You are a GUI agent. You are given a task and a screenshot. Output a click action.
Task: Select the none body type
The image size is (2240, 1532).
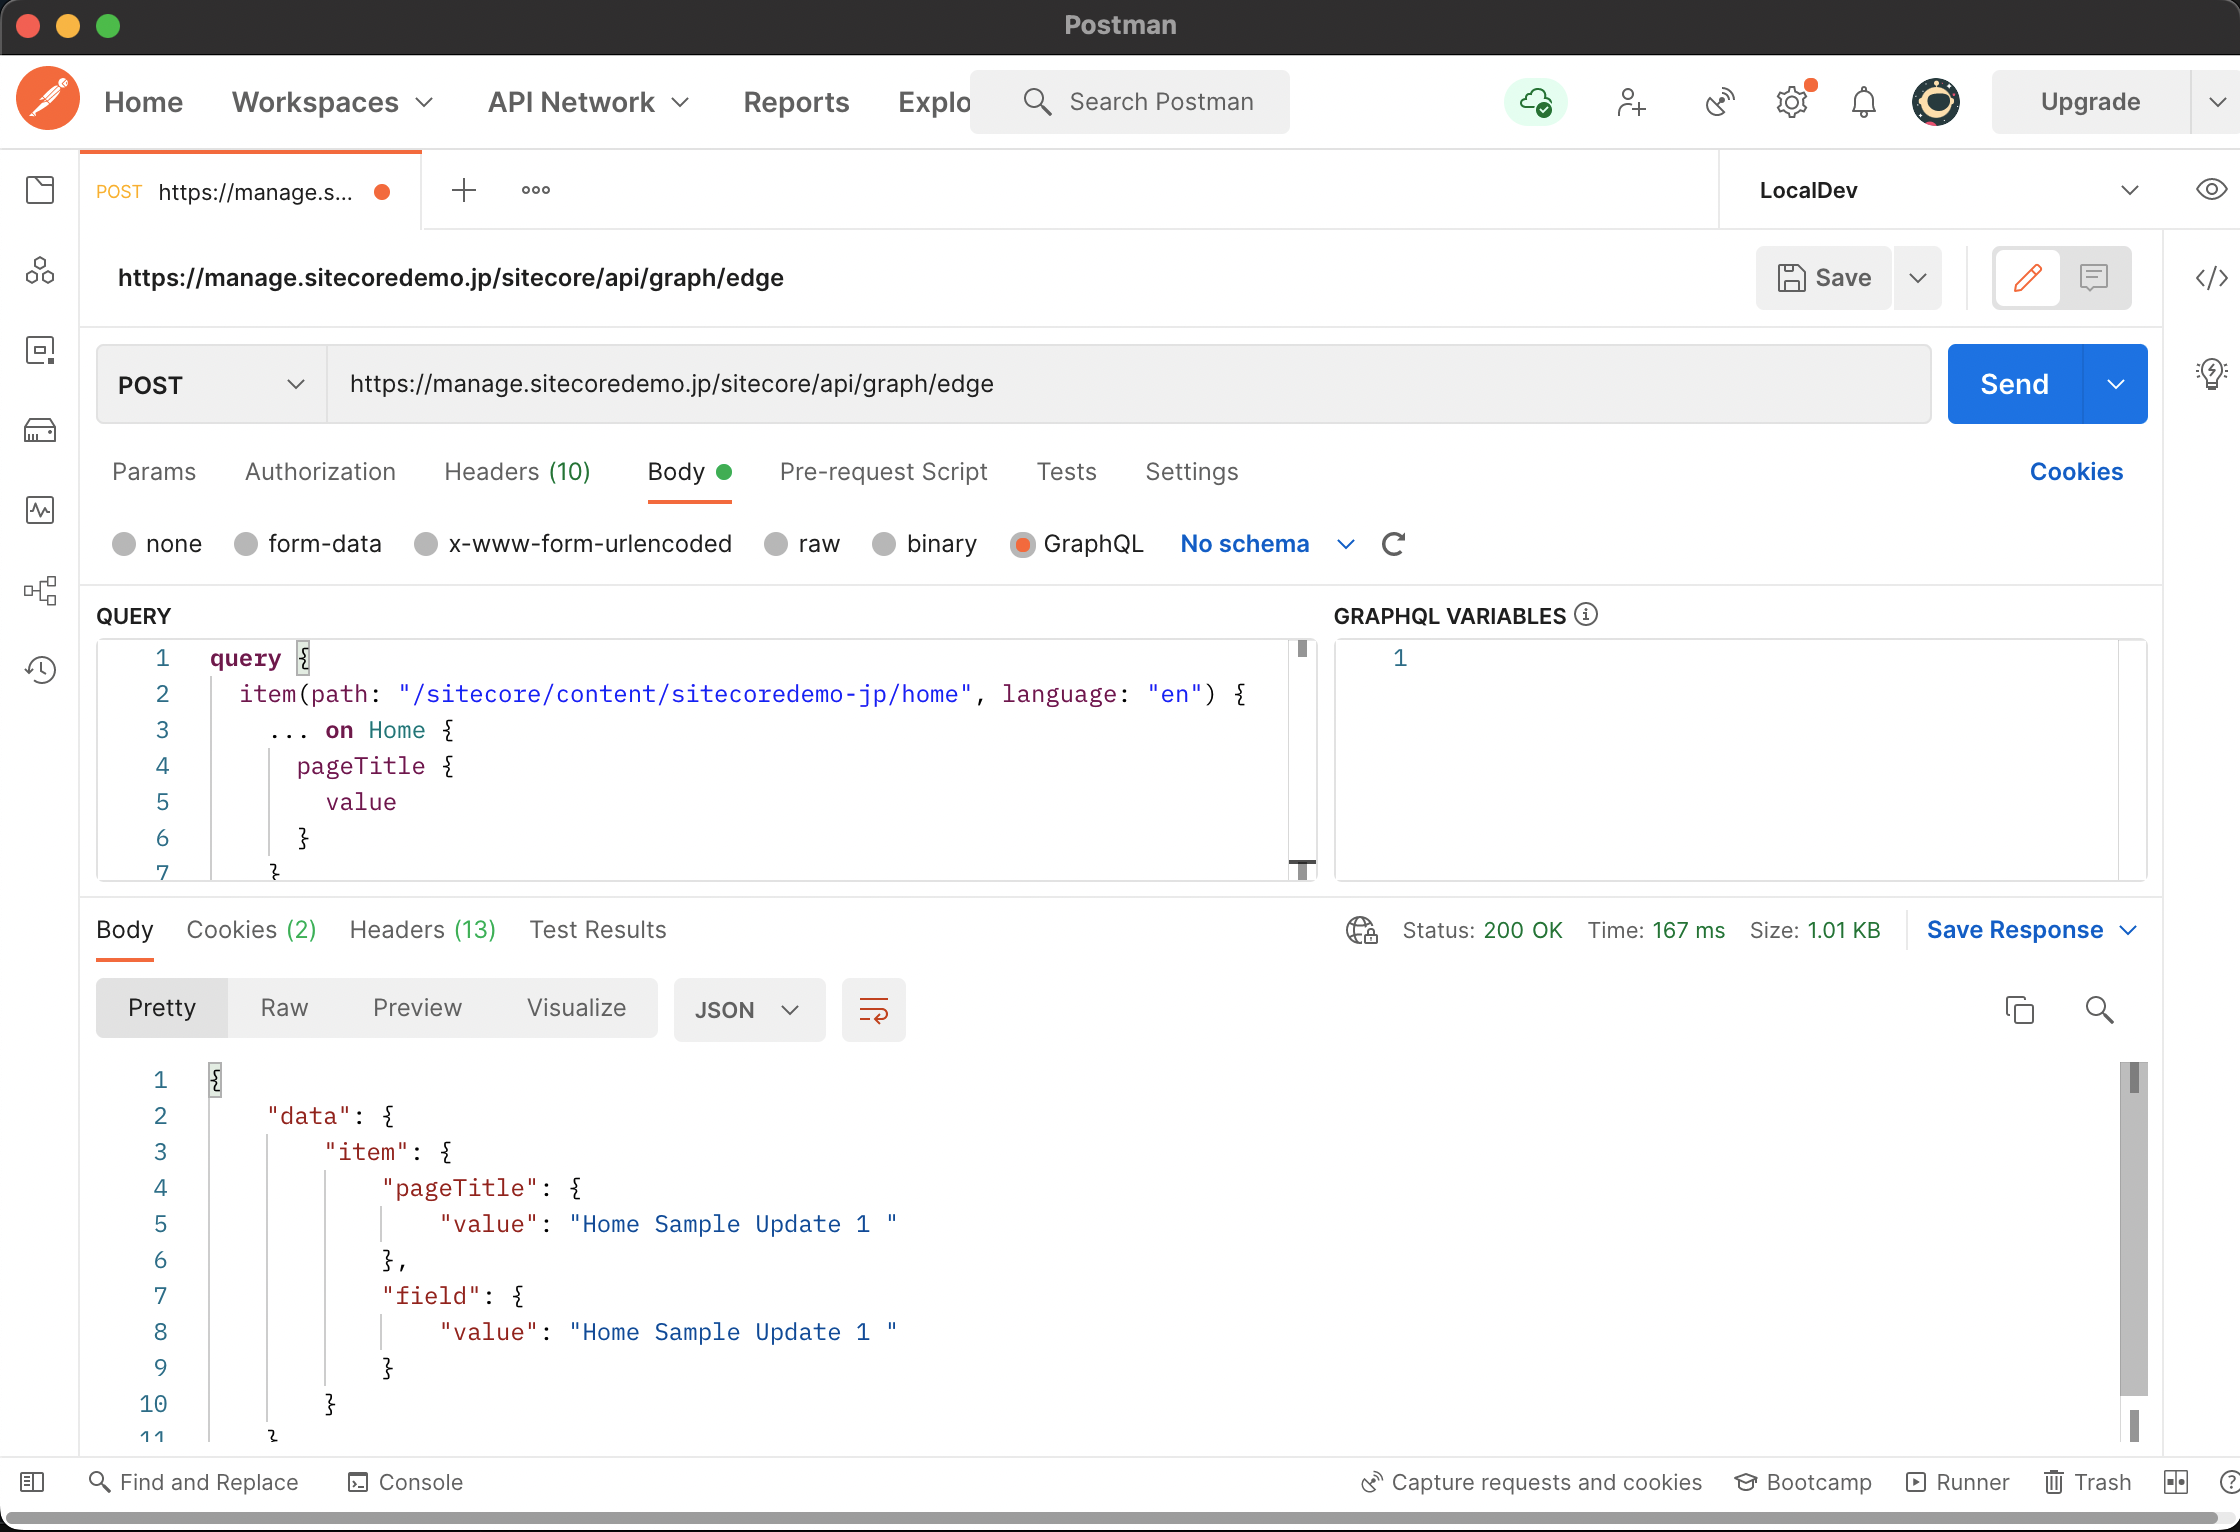click(124, 544)
